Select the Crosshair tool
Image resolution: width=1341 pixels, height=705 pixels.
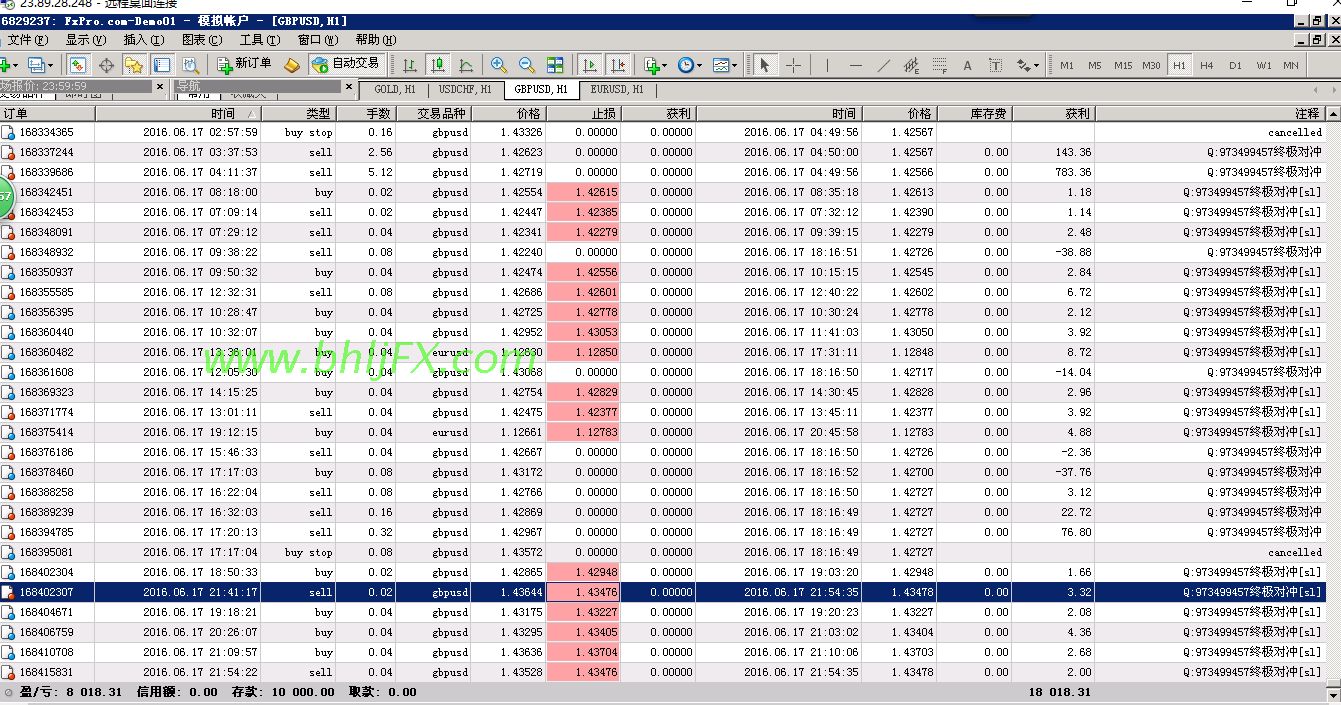pyautogui.click(x=793, y=65)
